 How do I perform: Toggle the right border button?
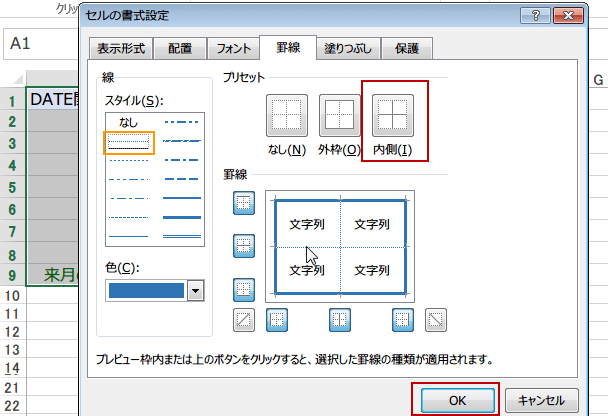click(403, 320)
